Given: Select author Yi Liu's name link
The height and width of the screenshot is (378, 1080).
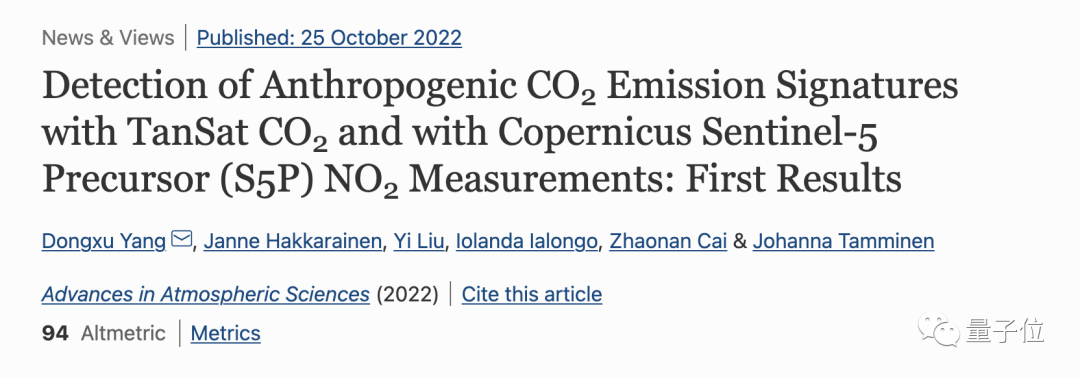Looking at the screenshot, I should (419, 241).
